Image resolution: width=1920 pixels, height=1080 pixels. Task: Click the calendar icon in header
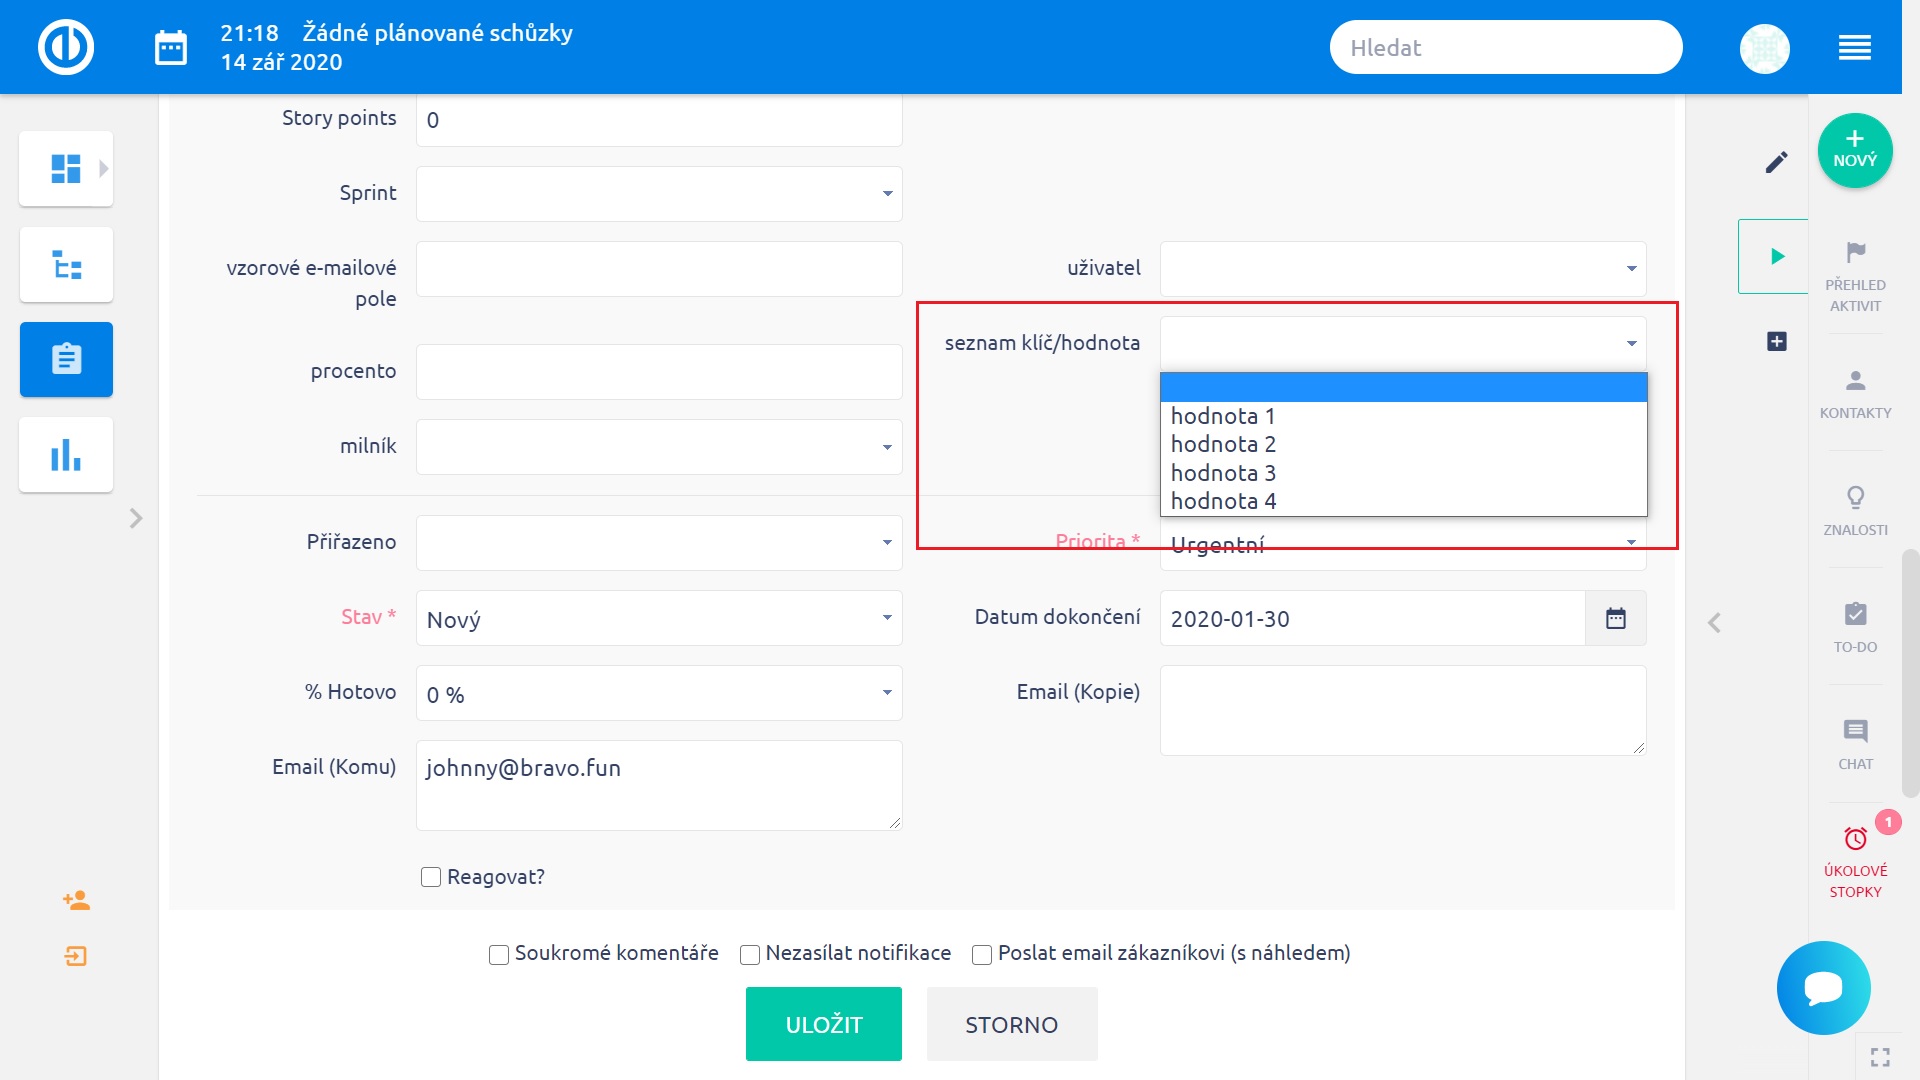coord(171,47)
